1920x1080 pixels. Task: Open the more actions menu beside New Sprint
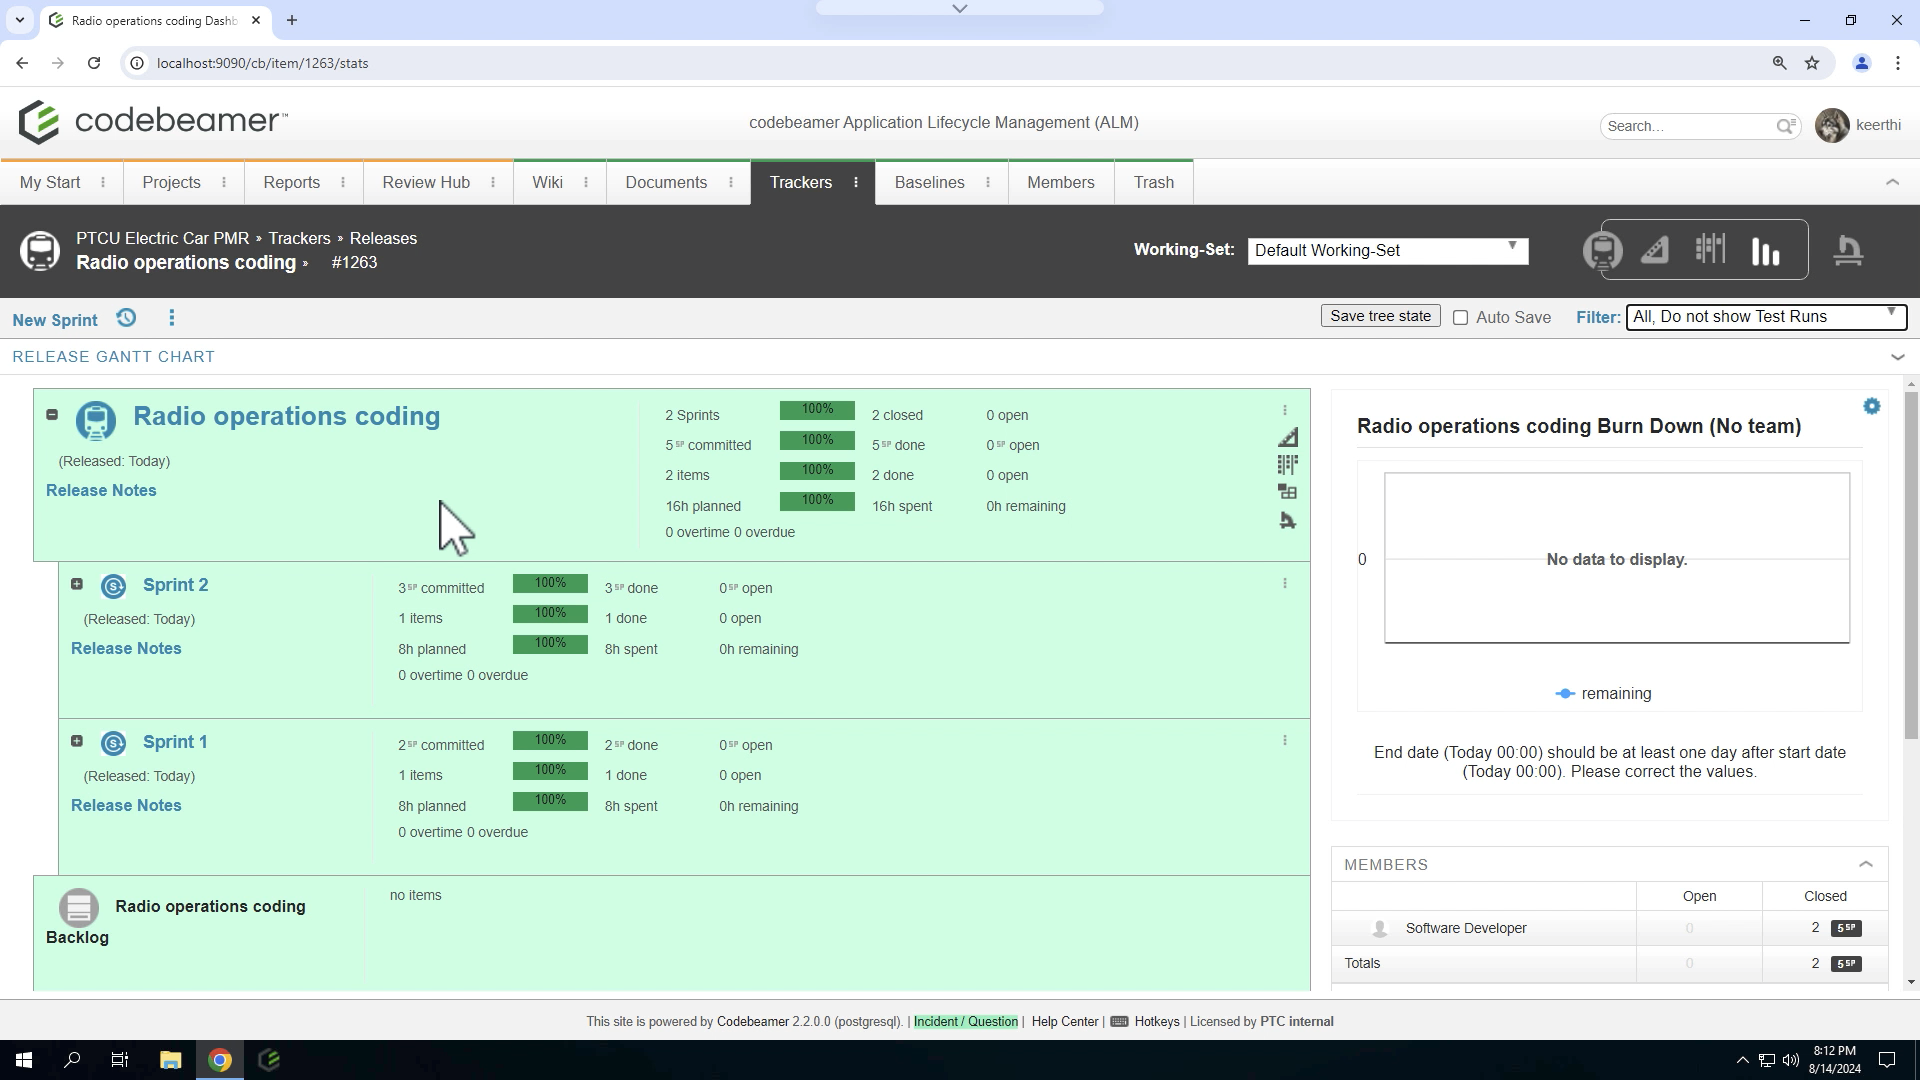pyautogui.click(x=172, y=318)
